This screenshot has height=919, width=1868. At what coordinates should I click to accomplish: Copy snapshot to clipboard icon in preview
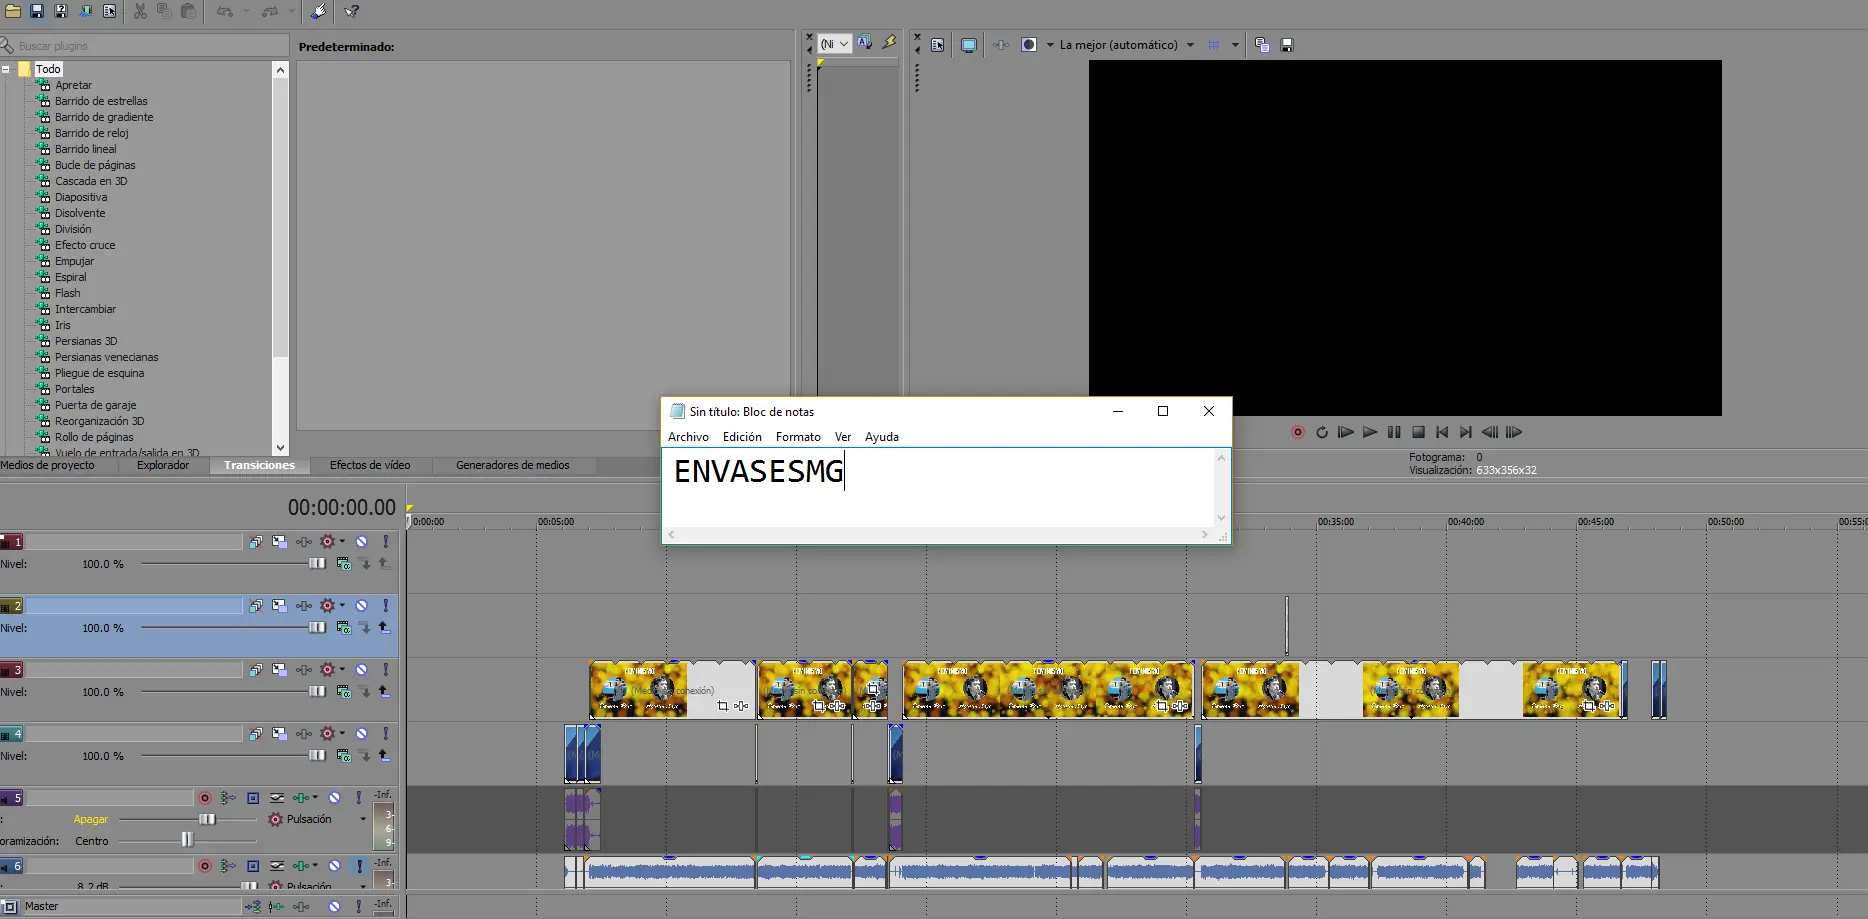point(1262,45)
